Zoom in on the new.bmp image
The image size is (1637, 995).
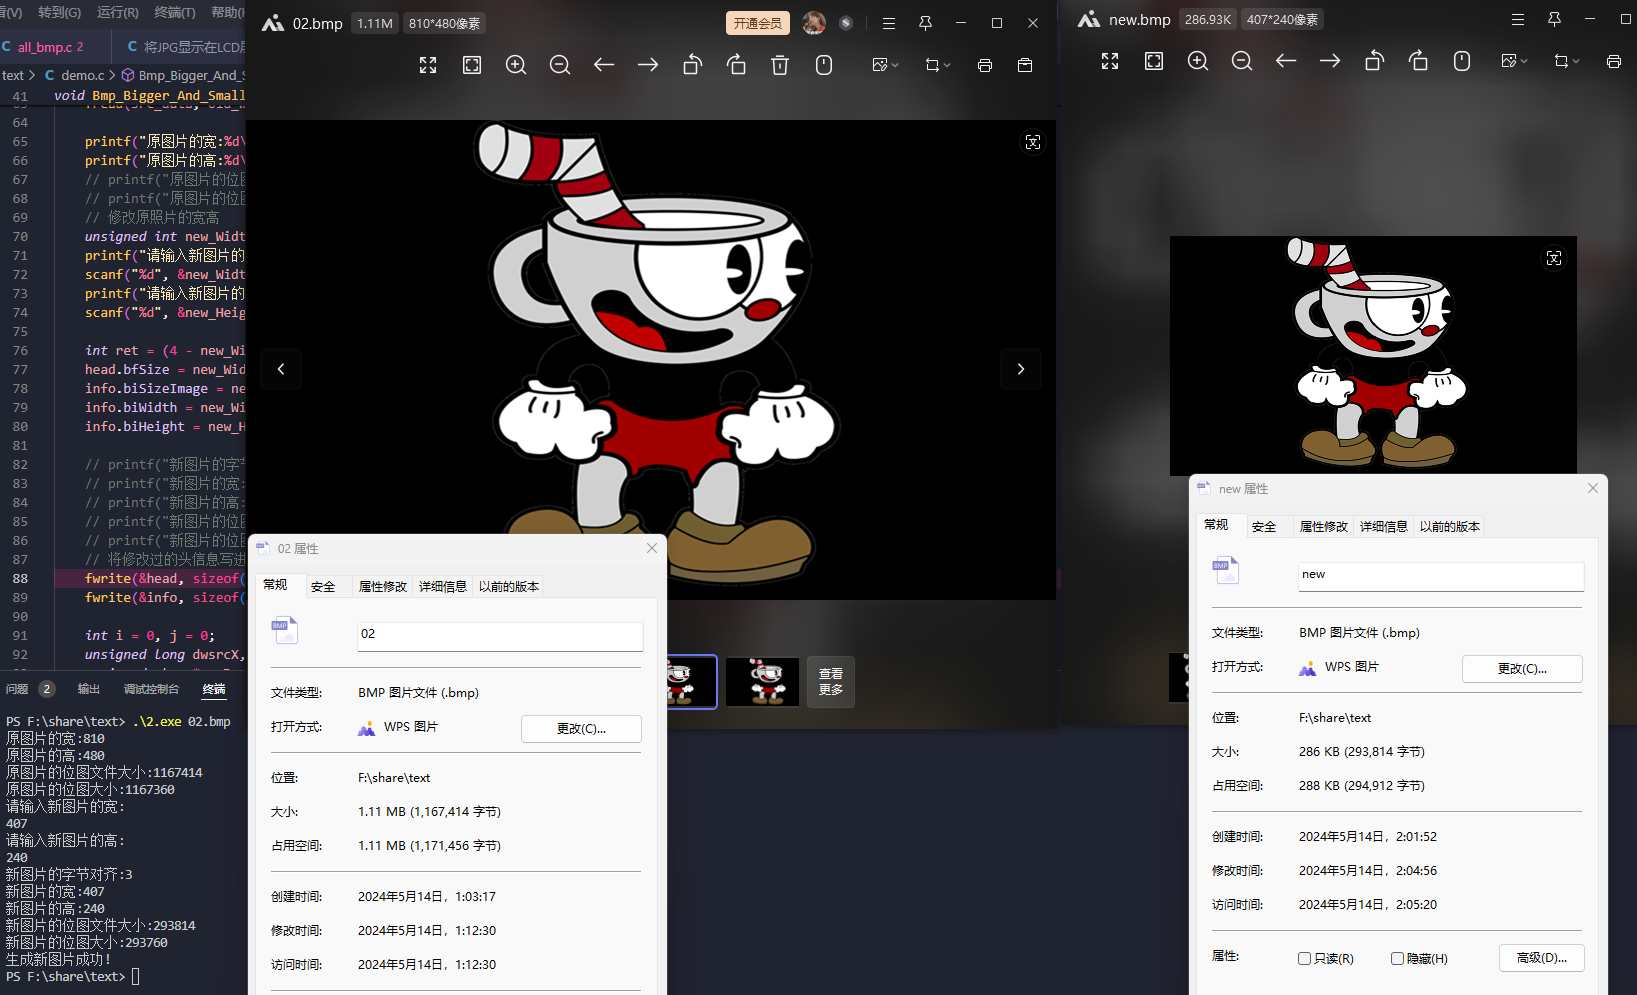(x=1198, y=61)
